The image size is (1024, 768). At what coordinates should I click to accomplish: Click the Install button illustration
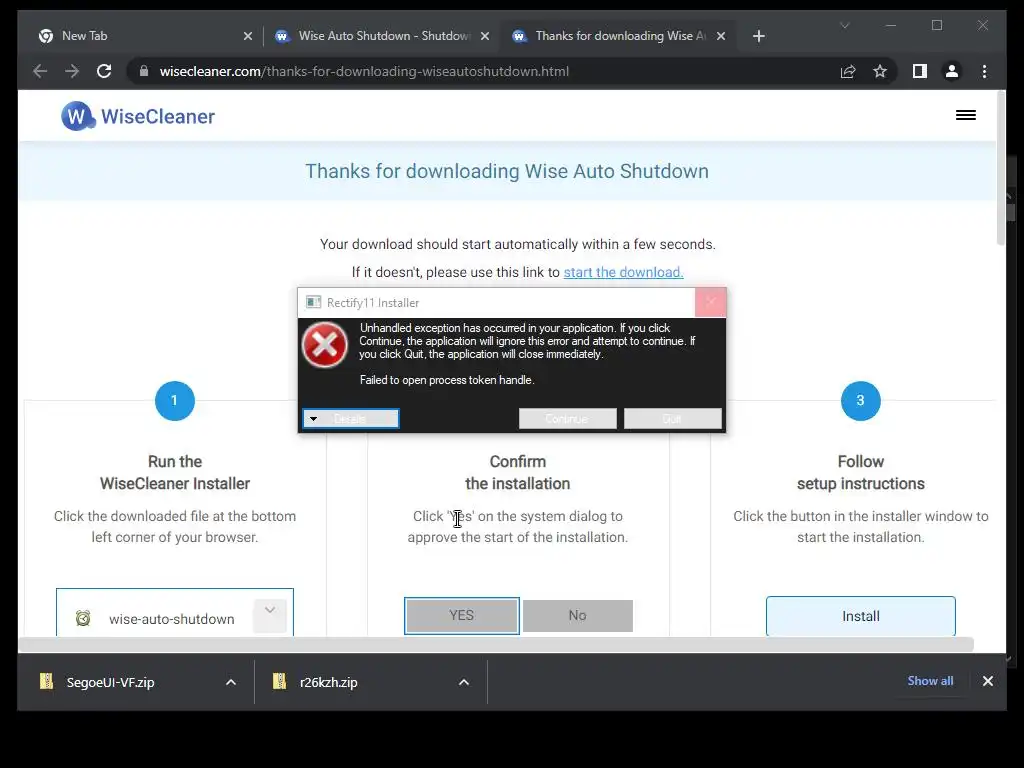(861, 616)
